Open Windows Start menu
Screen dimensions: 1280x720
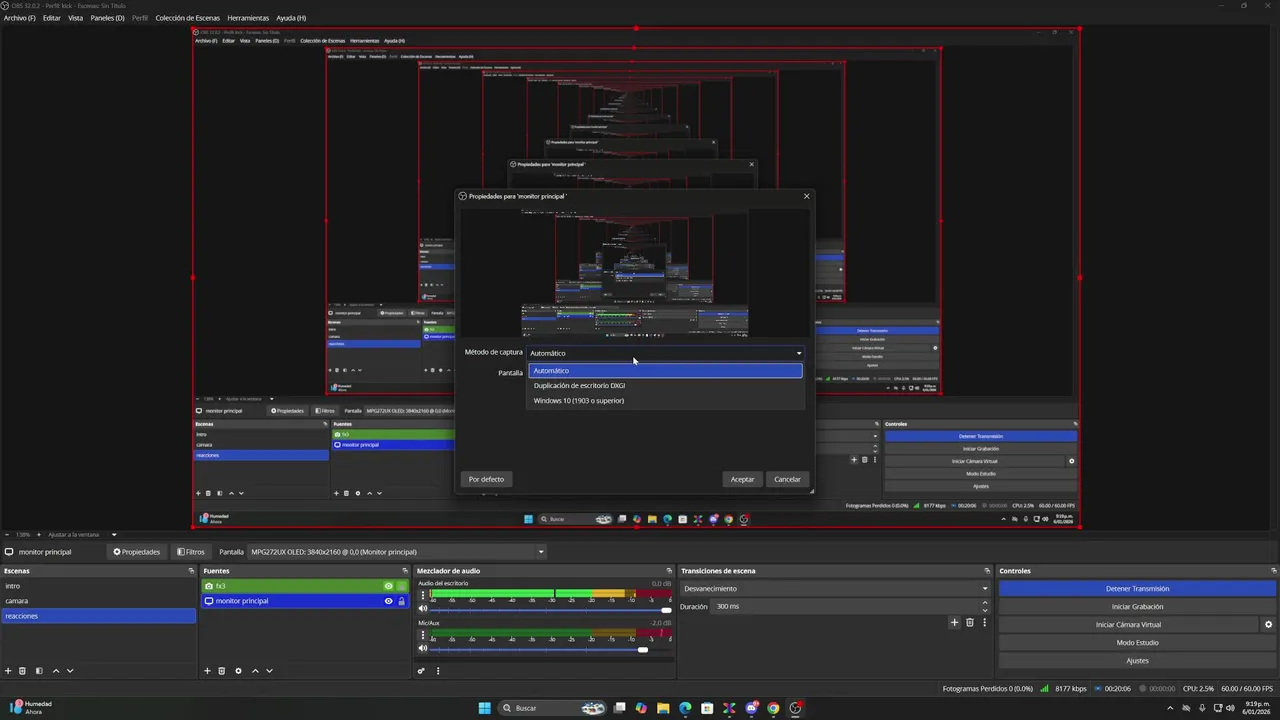pos(484,708)
